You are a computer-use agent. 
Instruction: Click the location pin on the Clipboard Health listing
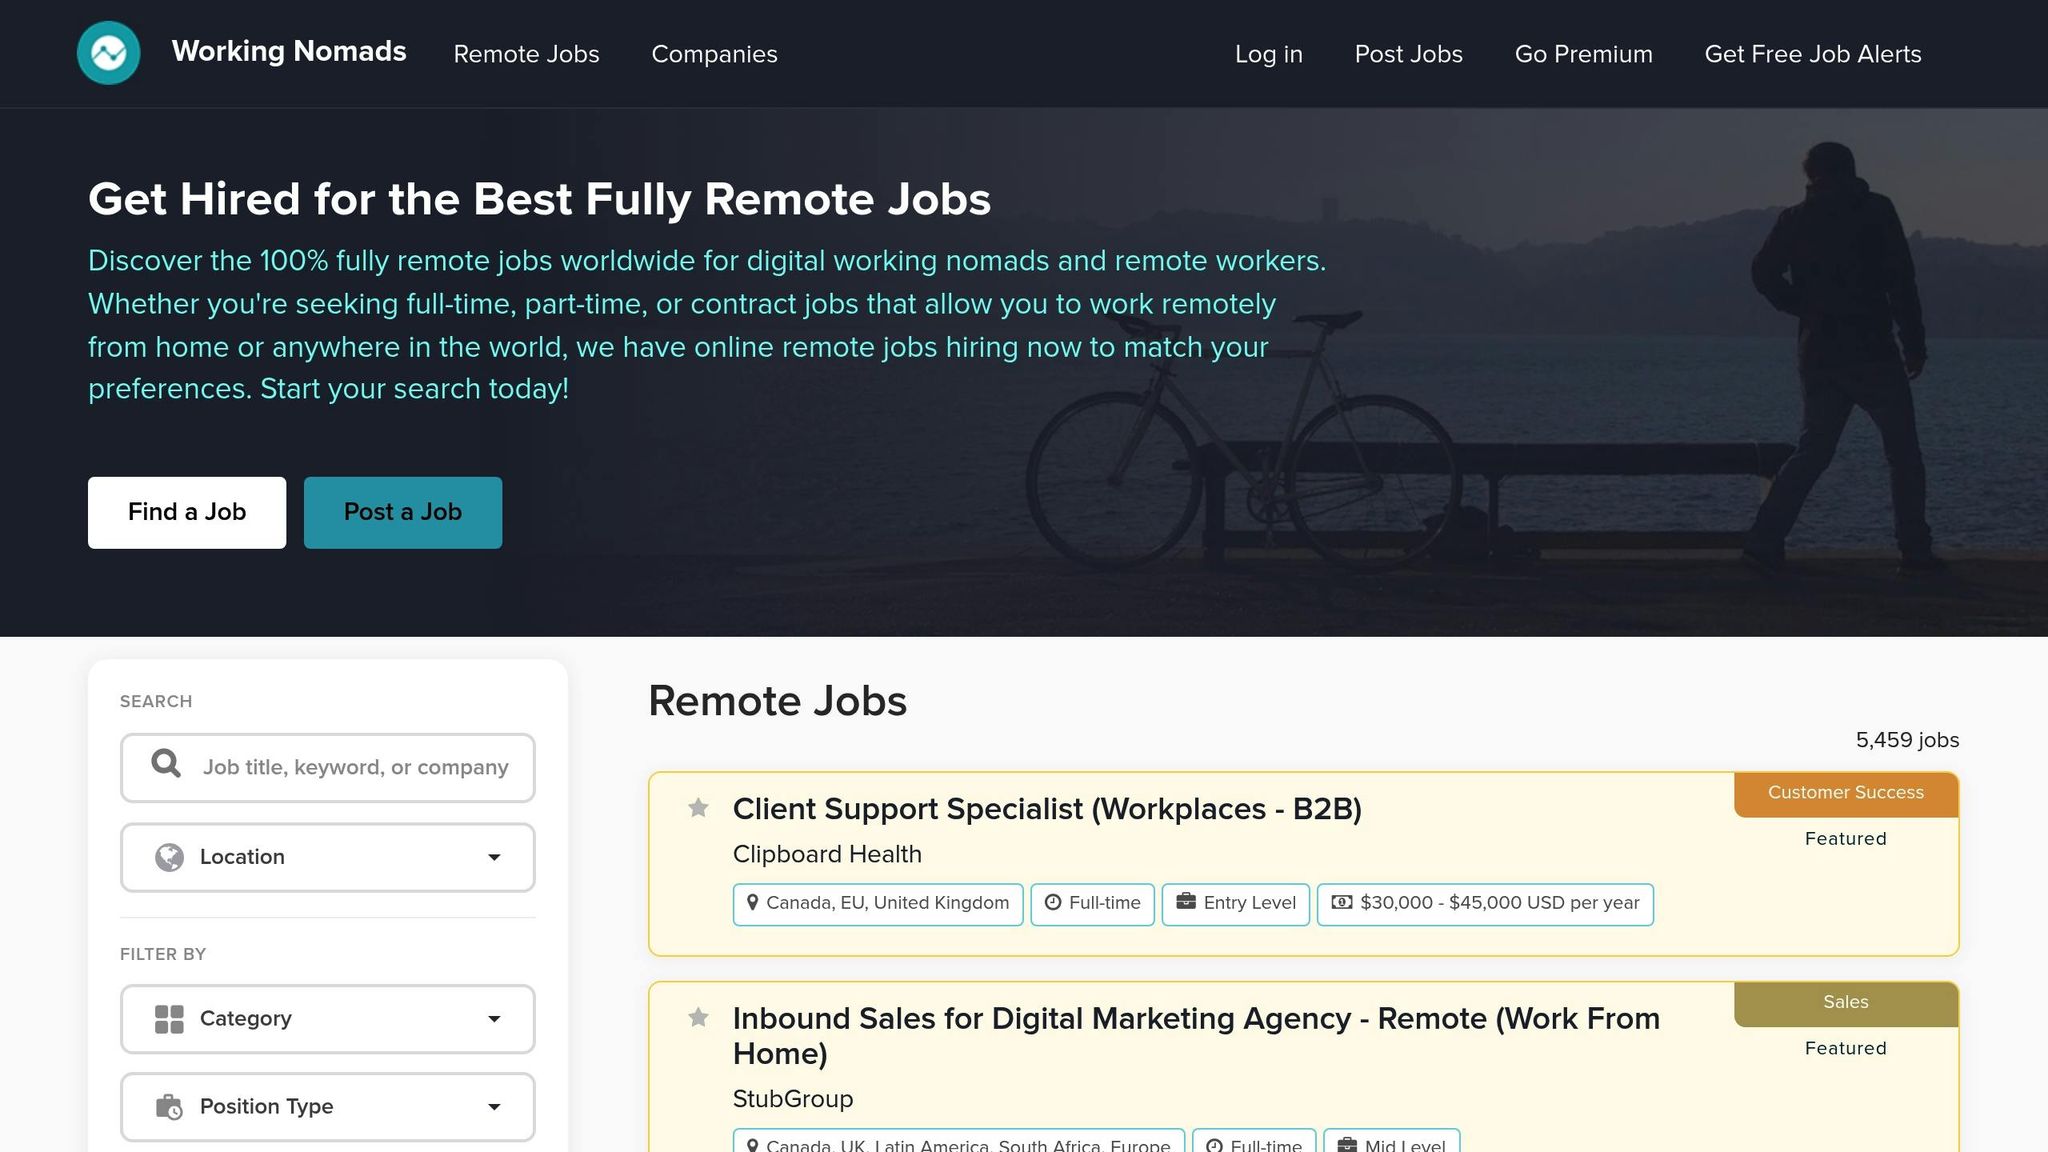(753, 903)
